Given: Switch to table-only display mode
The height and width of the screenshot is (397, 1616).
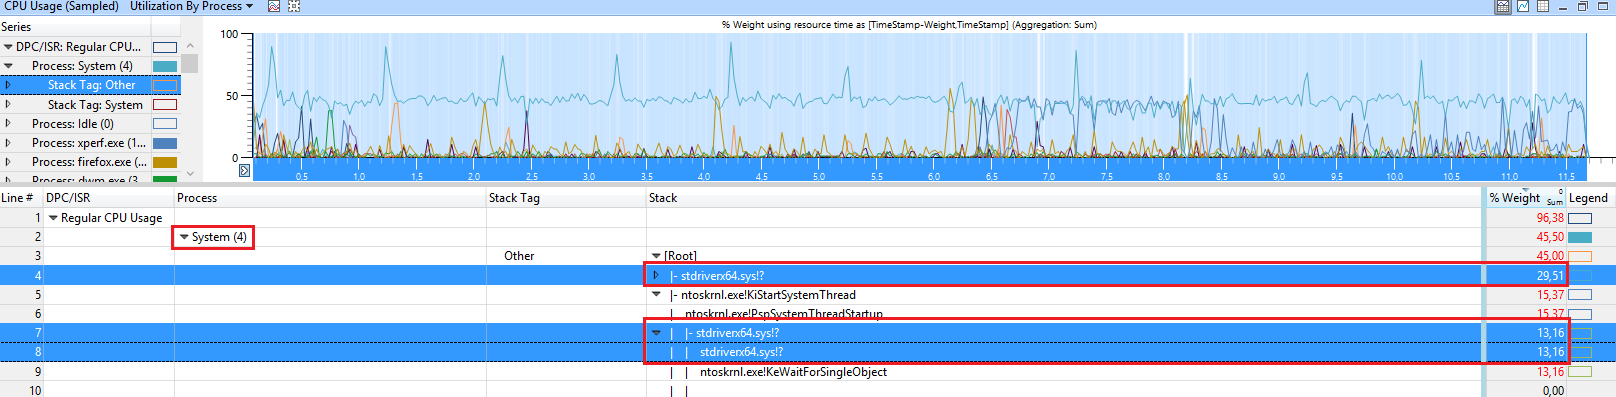Looking at the screenshot, I should tap(1543, 6).
